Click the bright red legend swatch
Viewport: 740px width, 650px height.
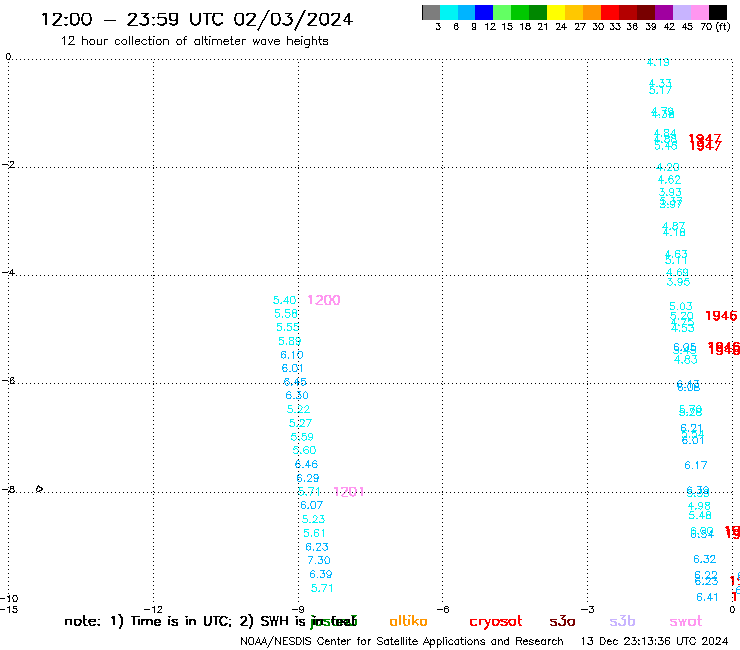point(610,12)
